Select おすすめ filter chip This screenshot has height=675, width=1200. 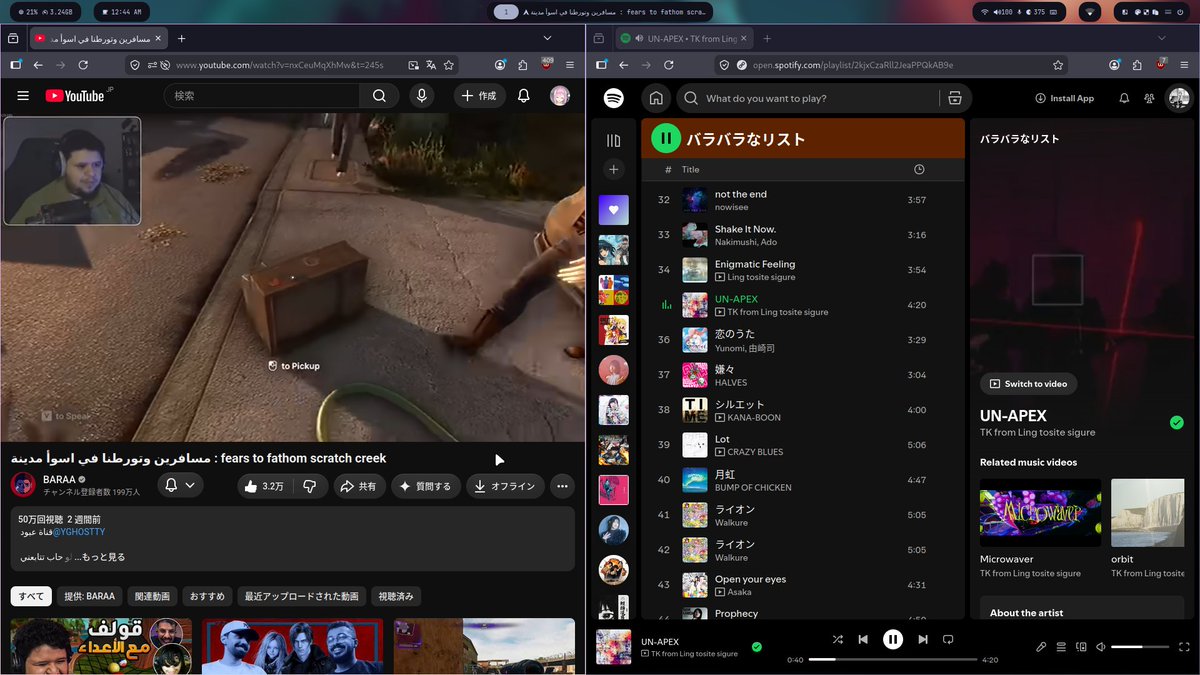[207, 596]
